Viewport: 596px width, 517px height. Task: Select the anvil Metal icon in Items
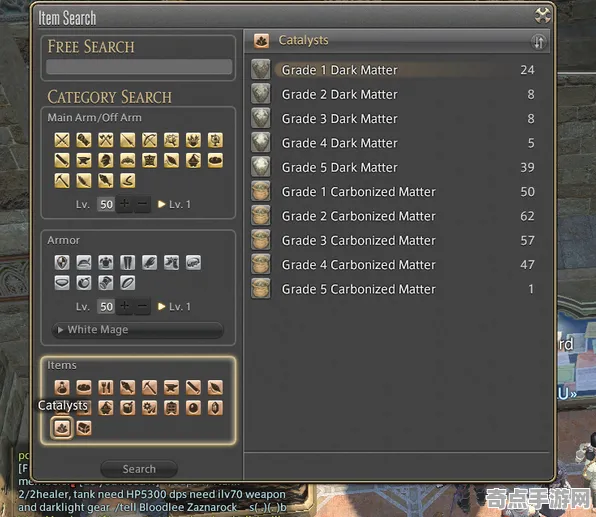(171, 387)
